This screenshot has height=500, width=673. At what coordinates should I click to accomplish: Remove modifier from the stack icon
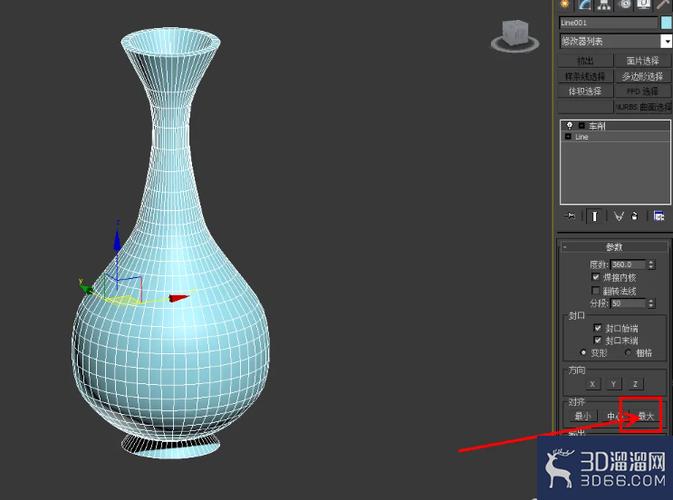pyautogui.click(x=635, y=216)
